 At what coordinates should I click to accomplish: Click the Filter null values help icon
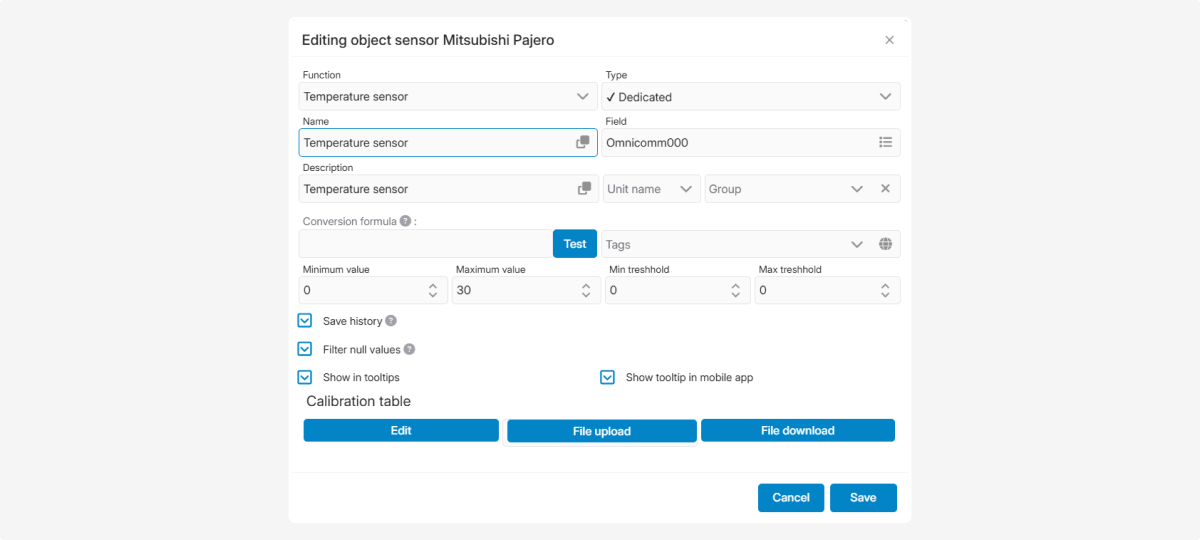click(409, 349)
